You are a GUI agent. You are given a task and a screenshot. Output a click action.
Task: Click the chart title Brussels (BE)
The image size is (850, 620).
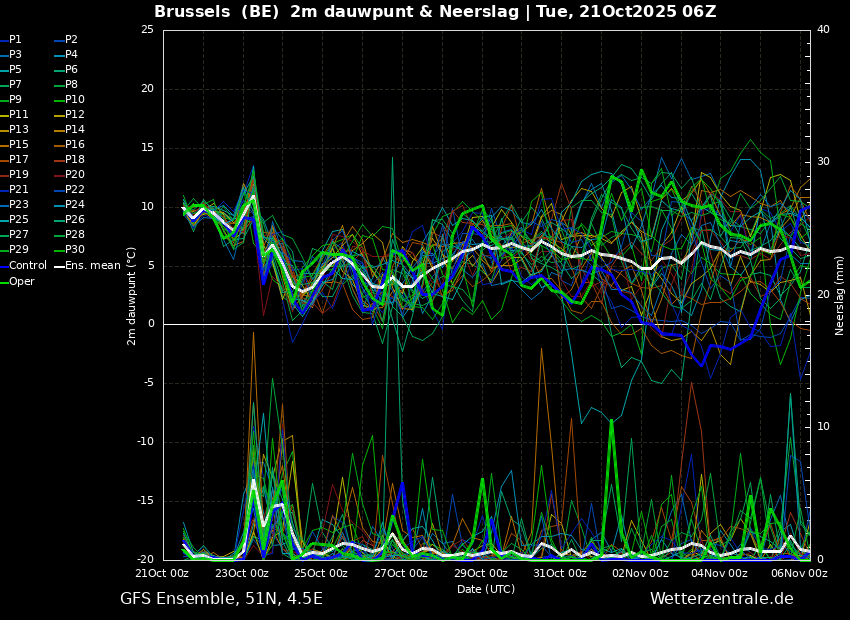(215, 12)
